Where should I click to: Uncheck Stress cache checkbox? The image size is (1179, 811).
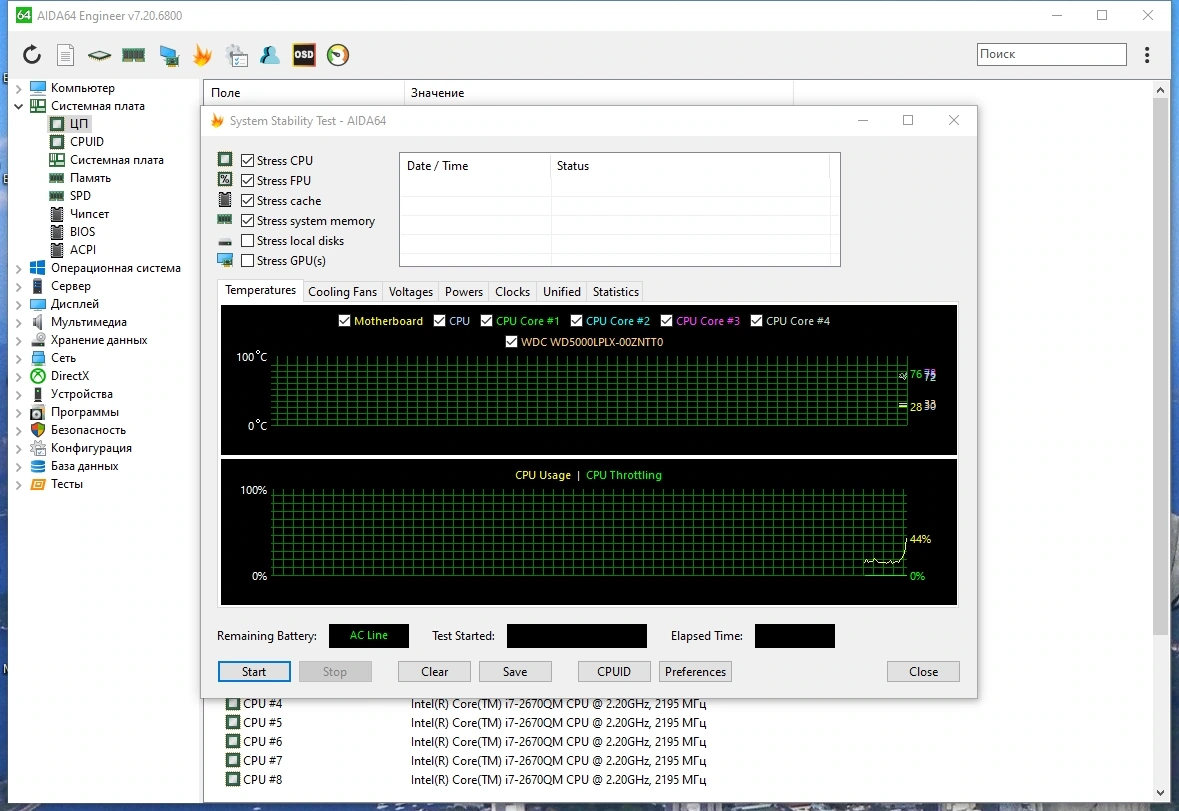pyautogui.click(x=247, y=201)
